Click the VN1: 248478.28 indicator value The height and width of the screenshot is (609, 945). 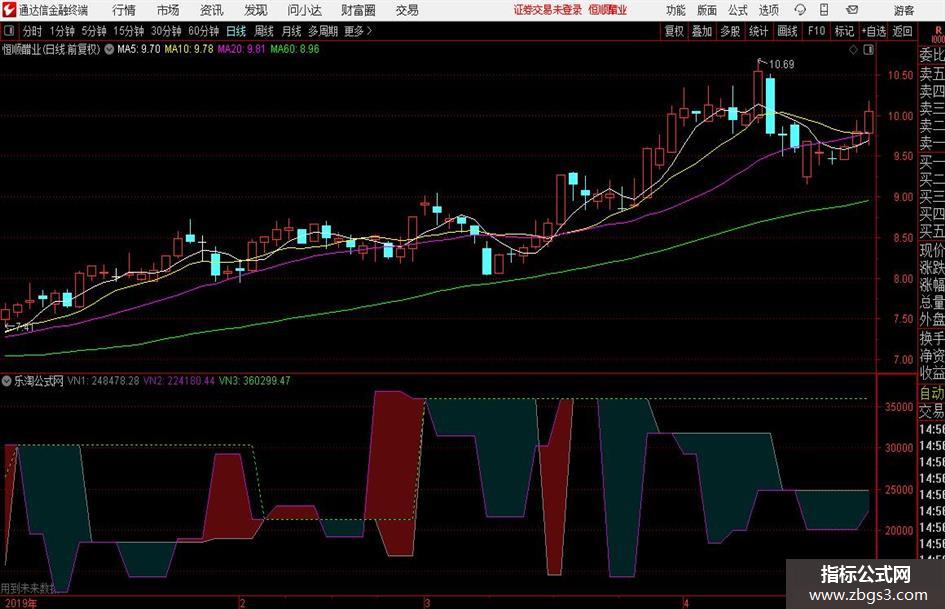click(x=103, y=381)
